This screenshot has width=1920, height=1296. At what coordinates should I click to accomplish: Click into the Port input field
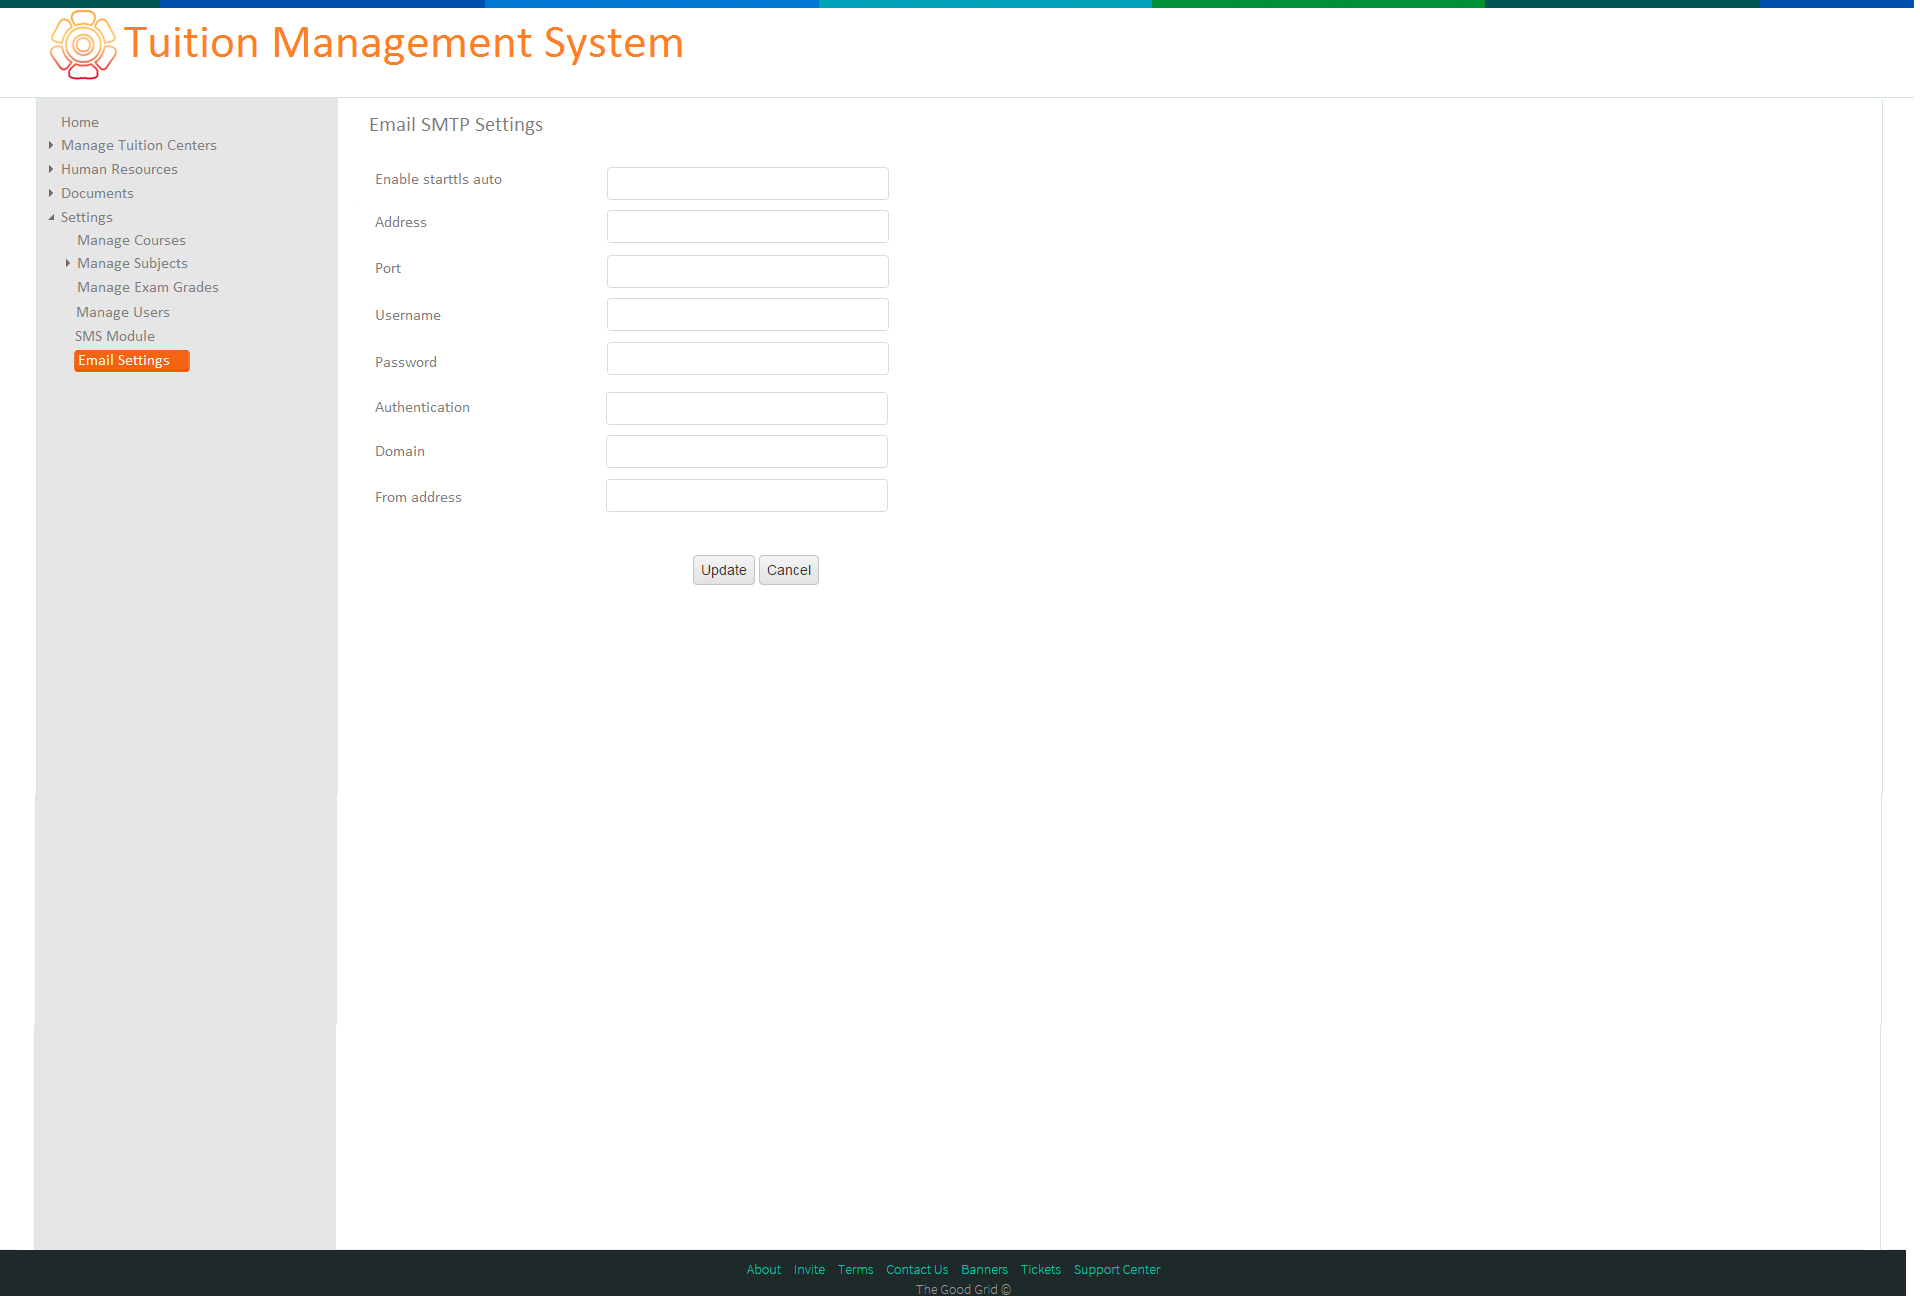[747, 271]
